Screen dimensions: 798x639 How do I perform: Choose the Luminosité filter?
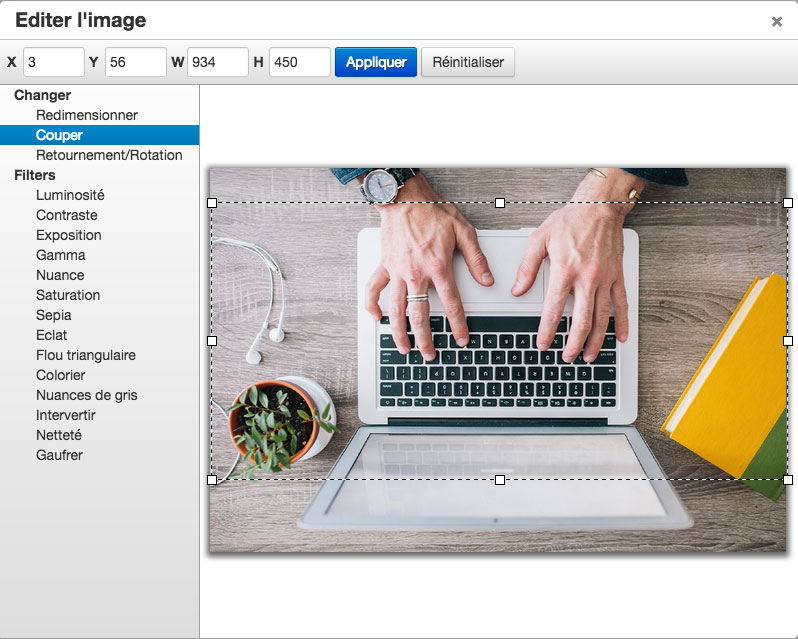[x=70, y=195]
